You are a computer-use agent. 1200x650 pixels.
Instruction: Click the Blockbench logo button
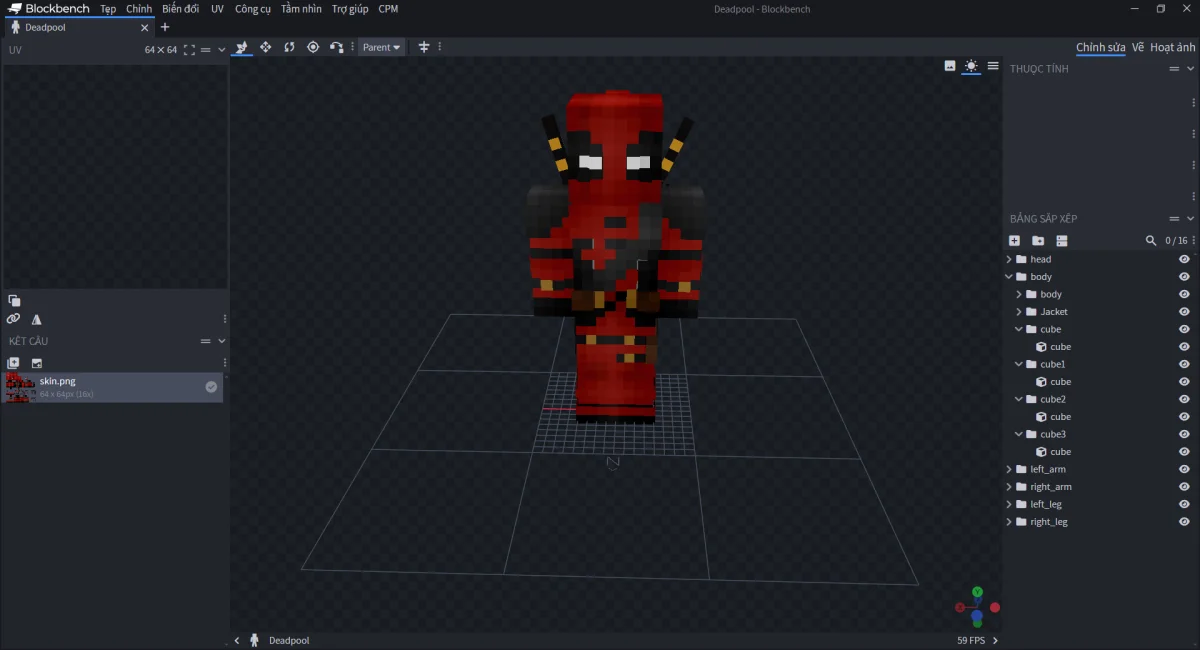click(49, 9)
